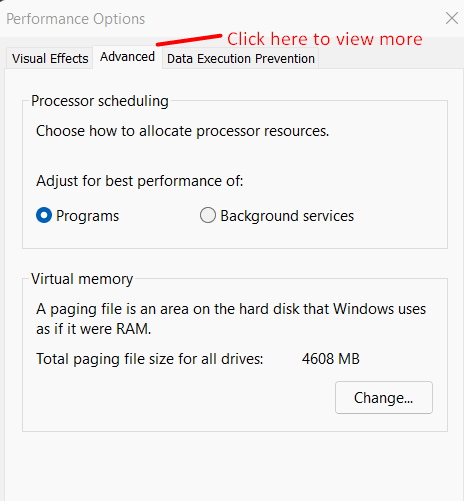Click the Background services label text
This screenshot has width=464, height=501.
coord(287,216)
